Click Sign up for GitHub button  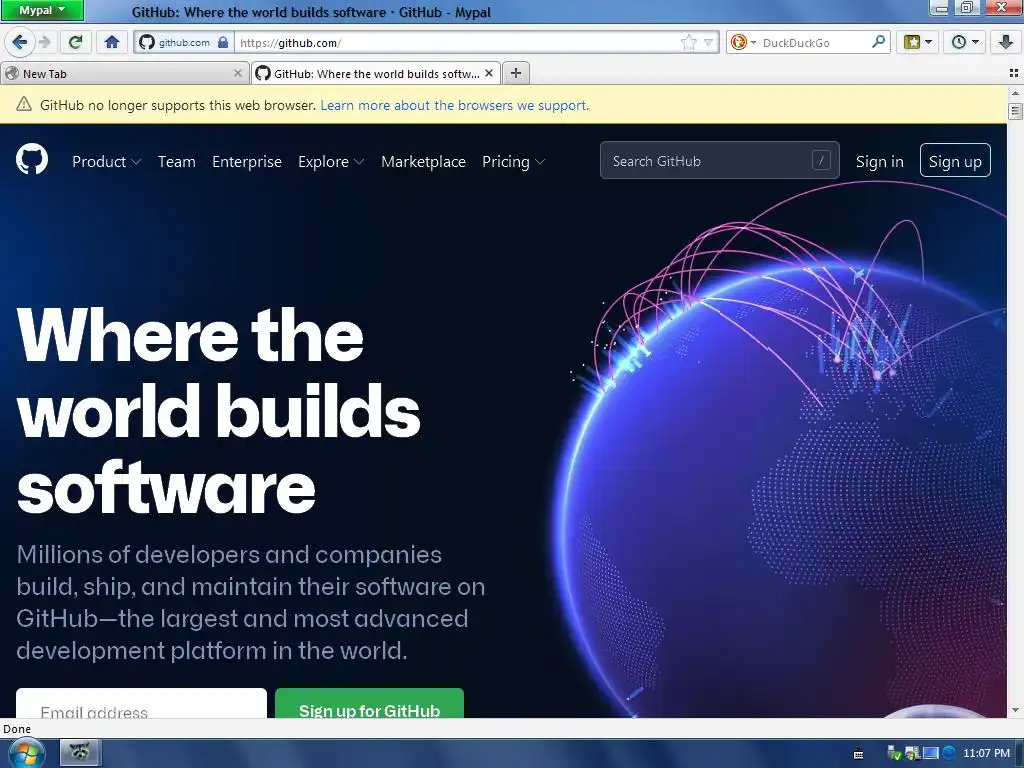point(369,703)
